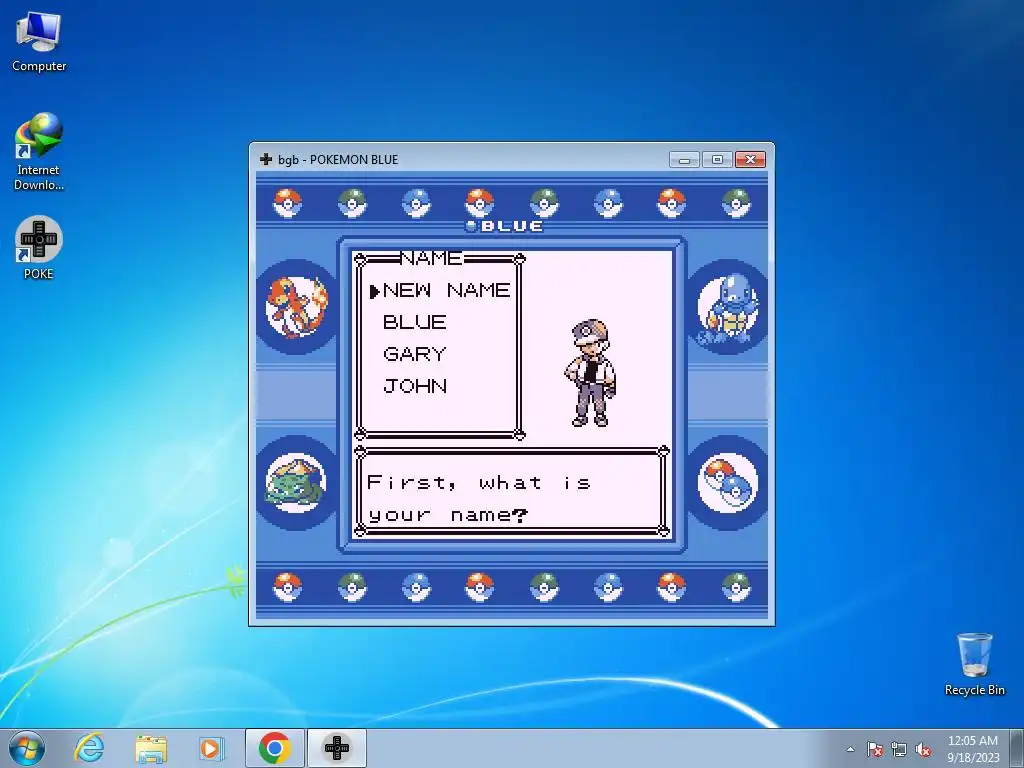Open the Windows Start menu orb
1024x768 pixels.
(x=27, y=748)
